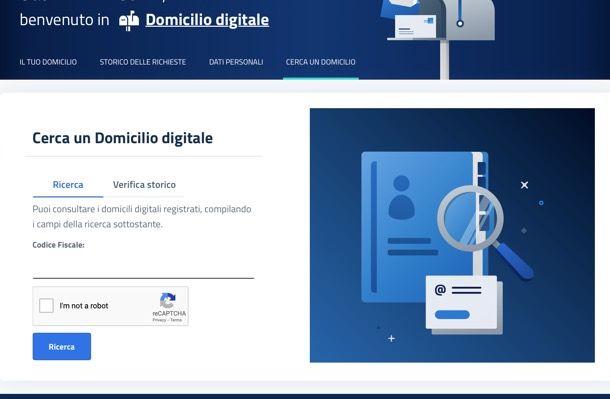Switch to the Ricerca sub-tab
The height and width of the screenshot is (399, 610).
(68, 185)
